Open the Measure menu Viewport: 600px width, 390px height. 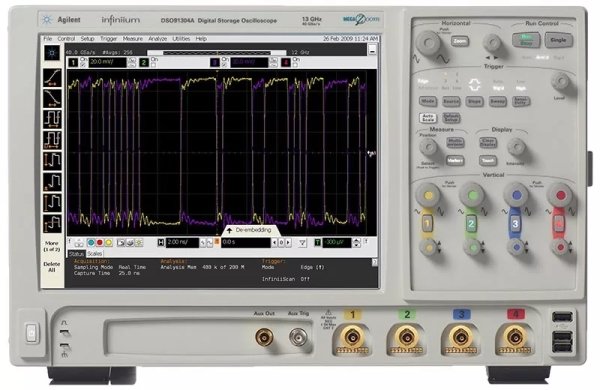pyautogui.click(x=133, y=39)
